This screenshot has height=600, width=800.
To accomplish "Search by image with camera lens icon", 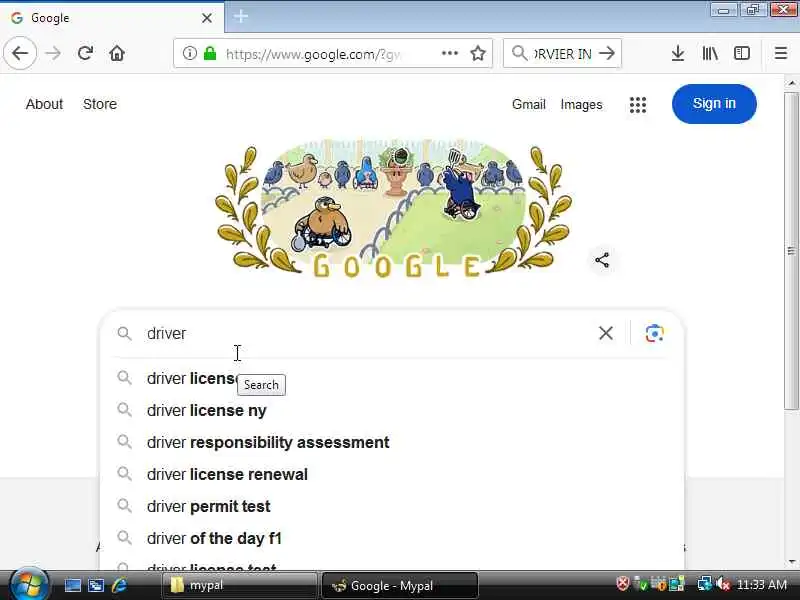I will point(654,333).
